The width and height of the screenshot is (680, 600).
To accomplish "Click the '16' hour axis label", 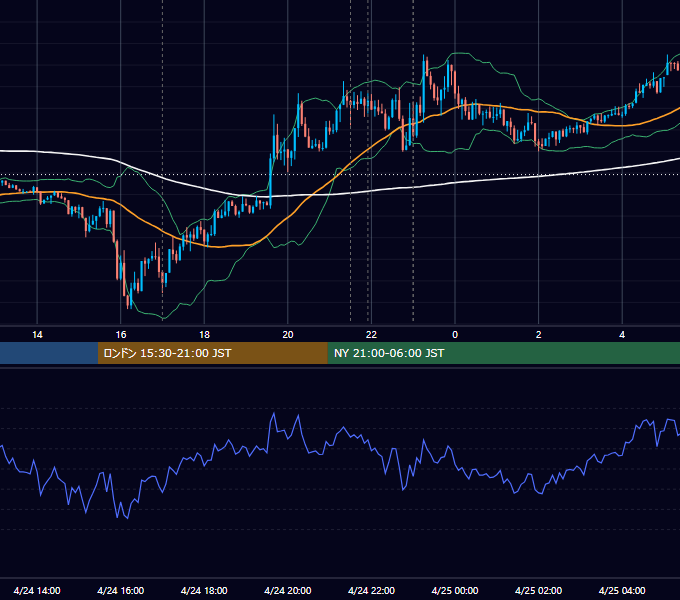I will tap(121, 335).
